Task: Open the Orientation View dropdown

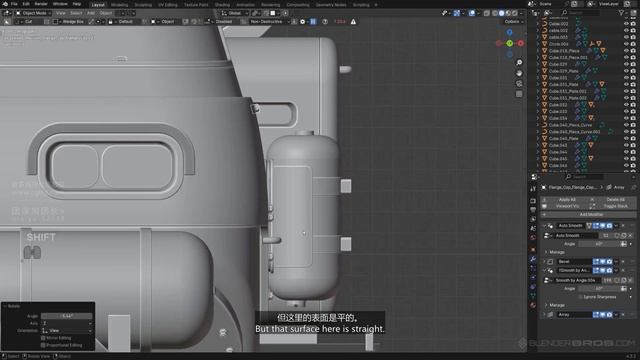Action: 67,331
